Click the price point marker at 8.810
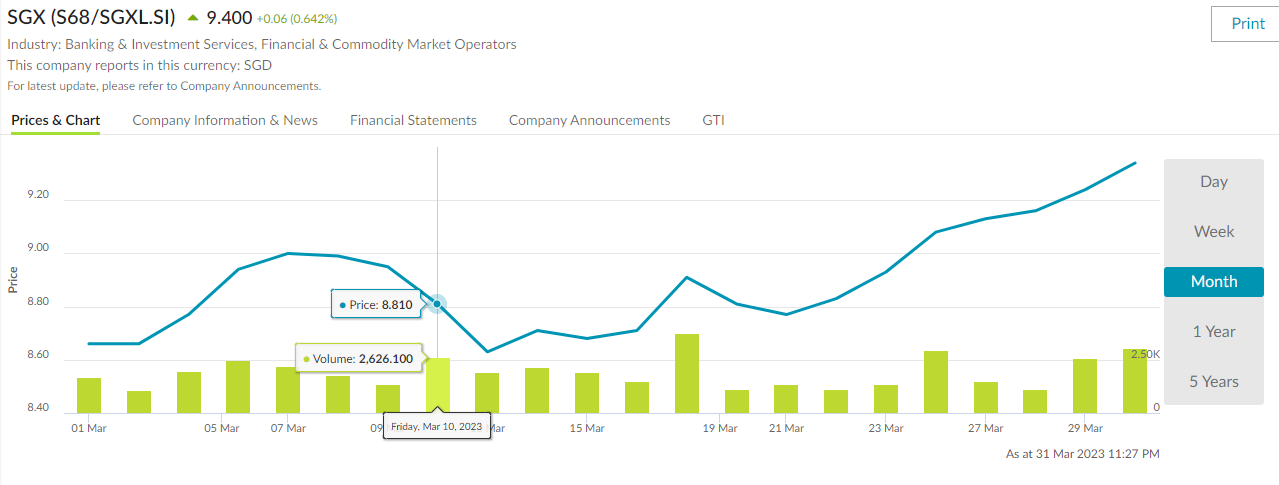The height and width of the screenshot is (485, 1279). 437,303
